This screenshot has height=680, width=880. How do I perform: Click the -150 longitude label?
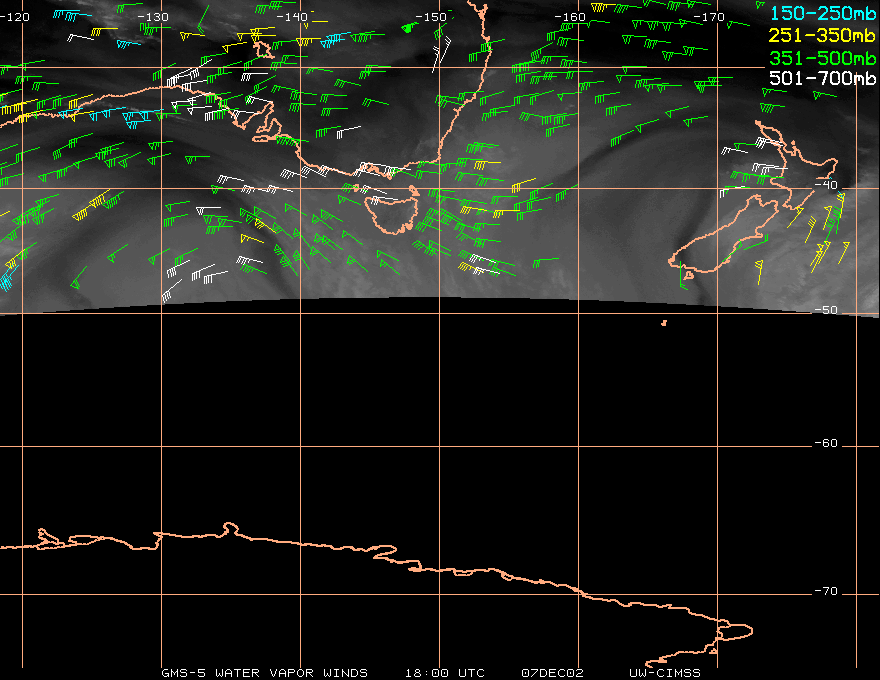pos(432,17)
